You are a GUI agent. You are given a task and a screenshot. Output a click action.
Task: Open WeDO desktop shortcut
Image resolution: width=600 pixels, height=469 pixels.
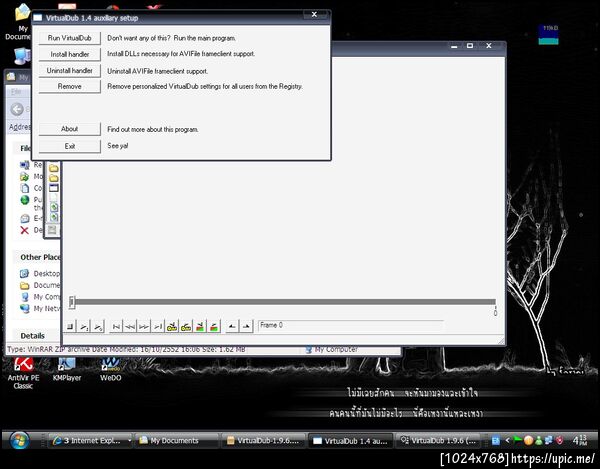pos(111,370)
